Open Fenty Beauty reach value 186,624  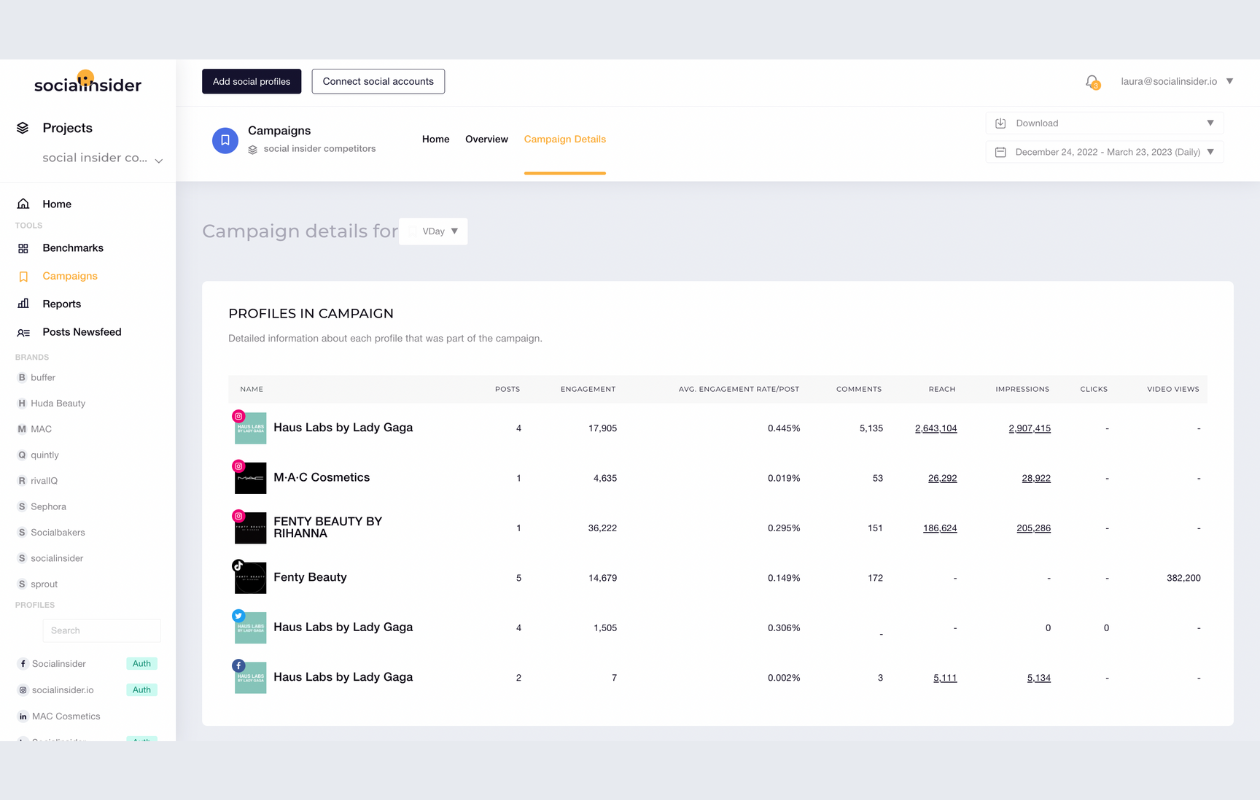pyautogui.click(x=940, y=528)
